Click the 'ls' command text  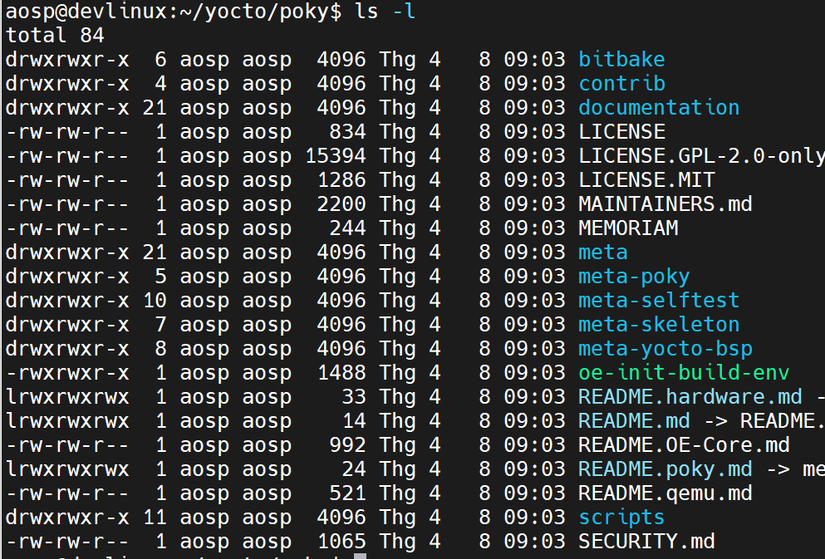click(x=367, y=12)
